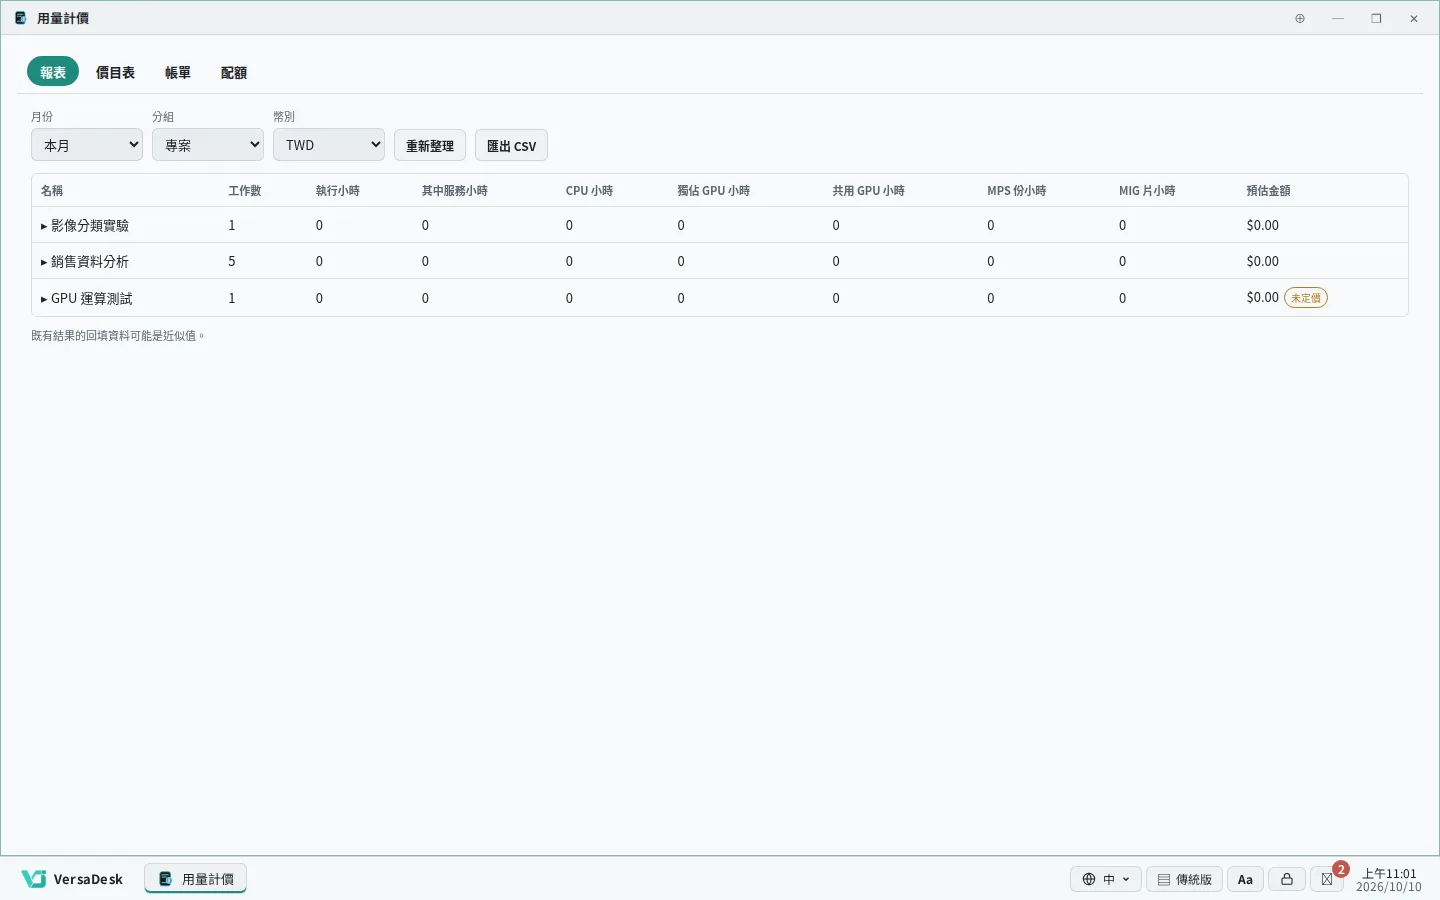1440x900 pixels.
Task: Open notifications icon with badge 2
Action: click(1328, 879)
